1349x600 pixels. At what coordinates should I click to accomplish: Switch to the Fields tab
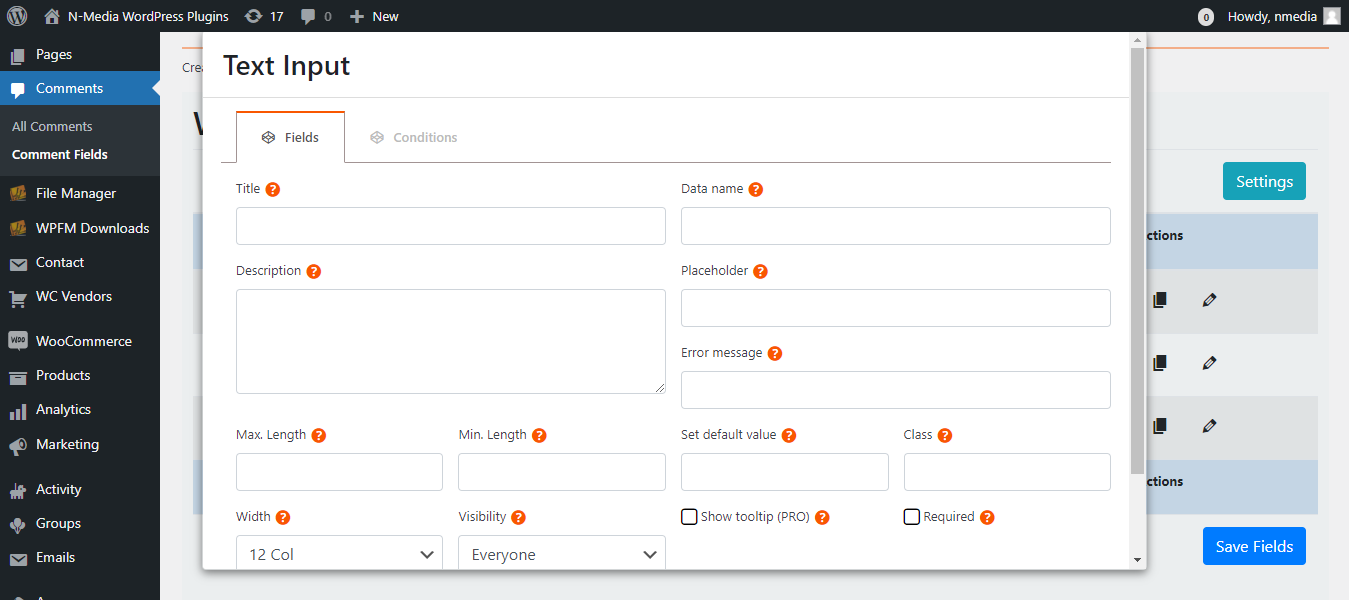point(290,137)
